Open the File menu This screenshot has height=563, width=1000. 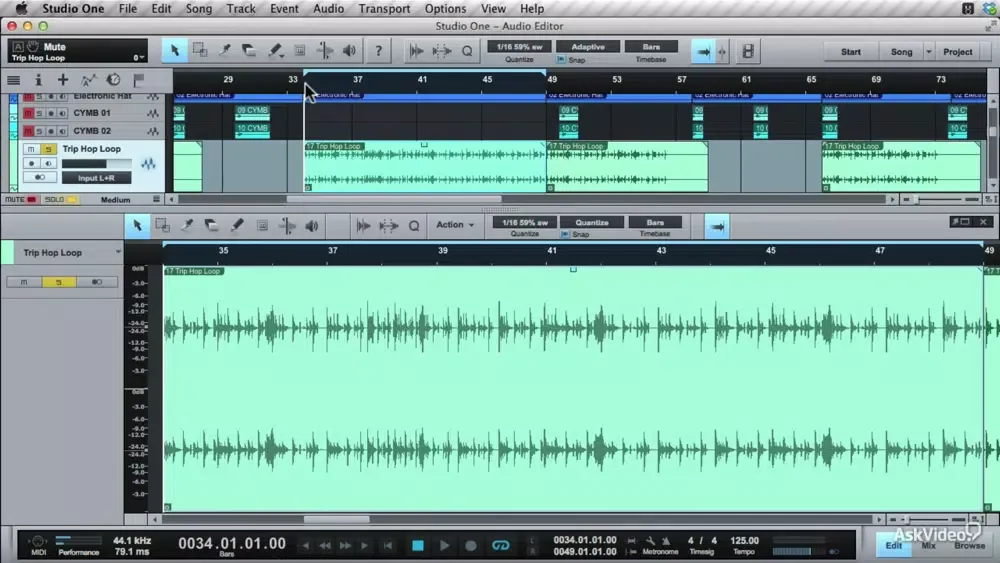(x=128, y=8)
